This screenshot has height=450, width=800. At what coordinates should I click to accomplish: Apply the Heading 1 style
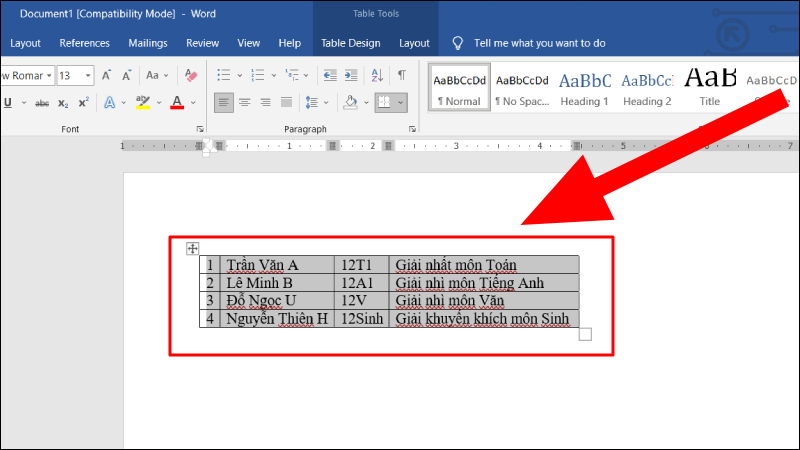click(x=584, y=88)
